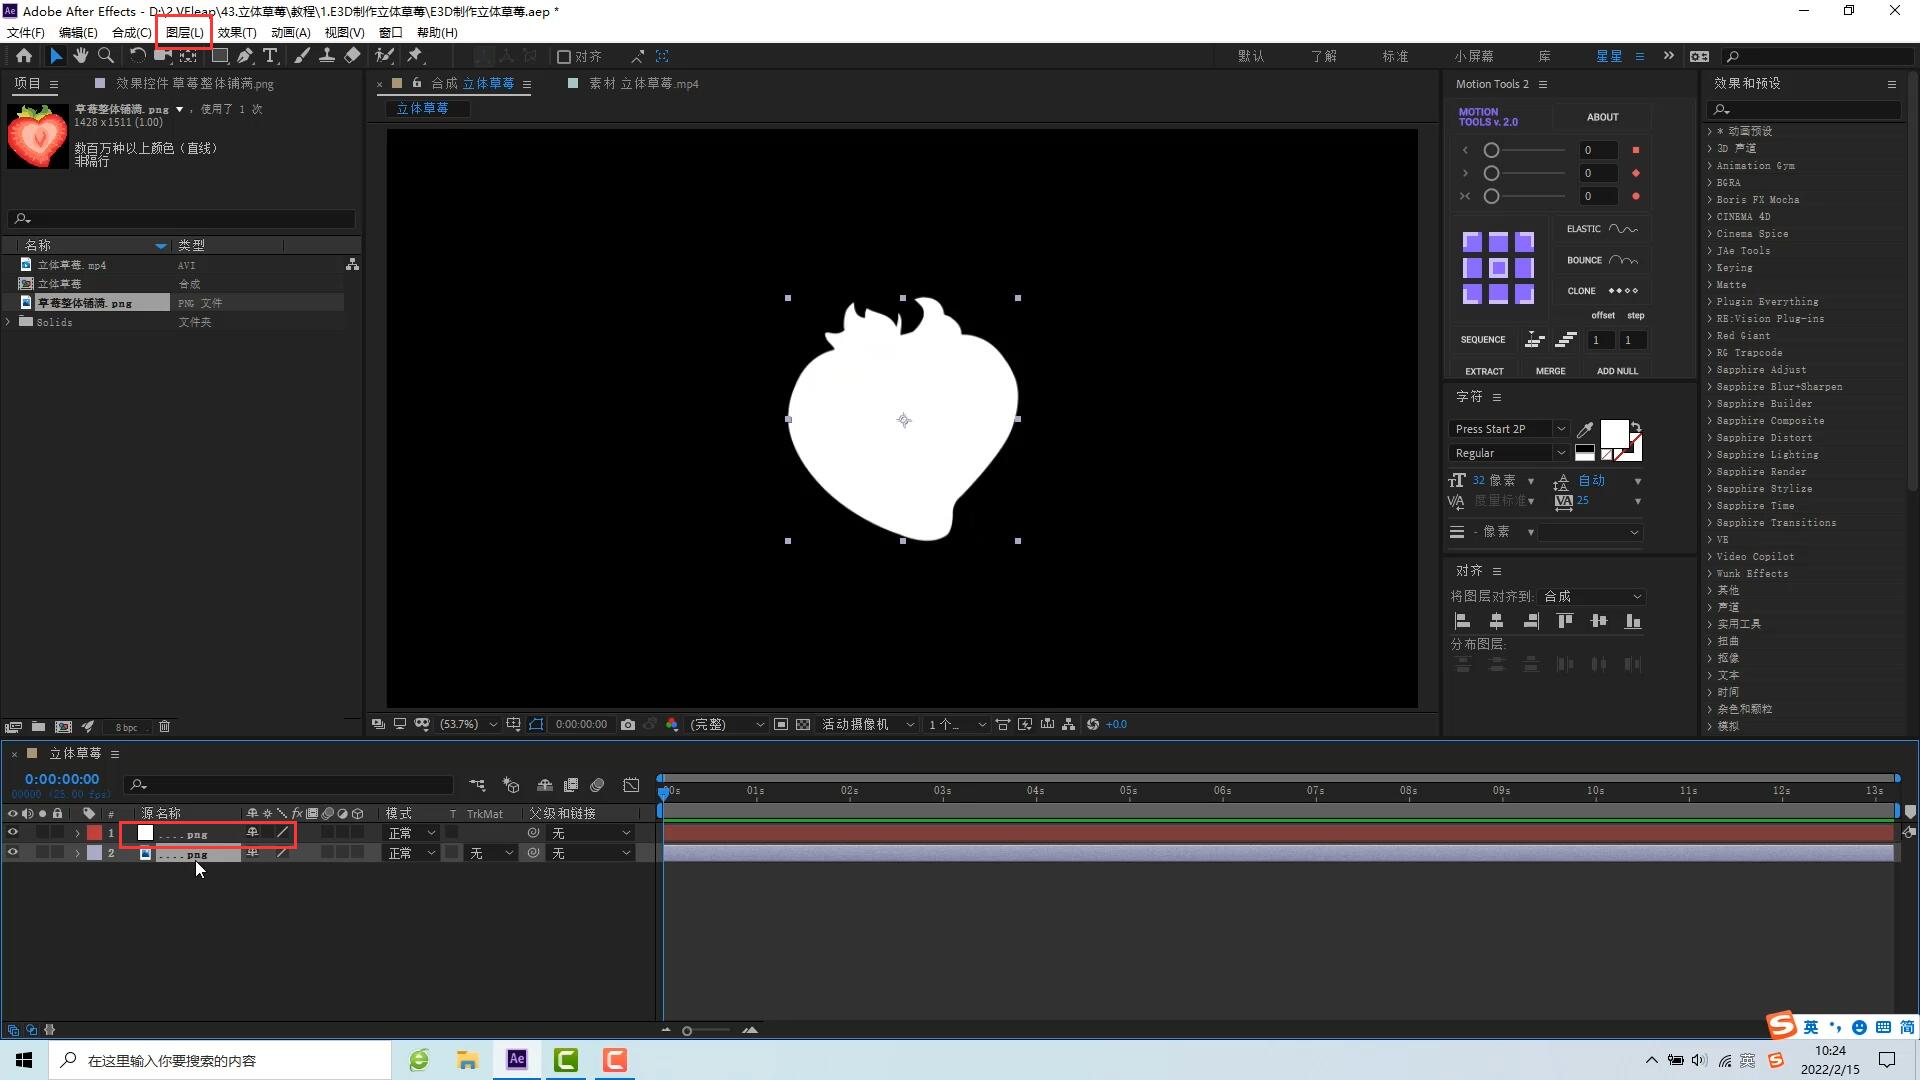Click the eyedropper in Character panel
The height and width of the screenshot is (1080, 1920).
point(1585,430)
